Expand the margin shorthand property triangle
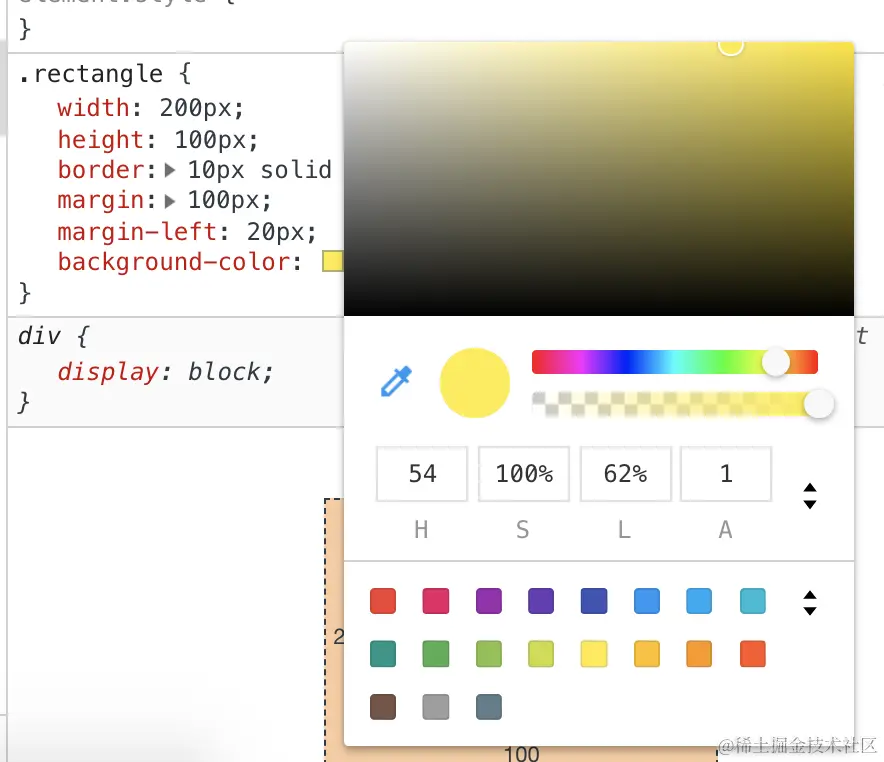Image resolution: width=884 pixels, height=762 pixels. 170,201
